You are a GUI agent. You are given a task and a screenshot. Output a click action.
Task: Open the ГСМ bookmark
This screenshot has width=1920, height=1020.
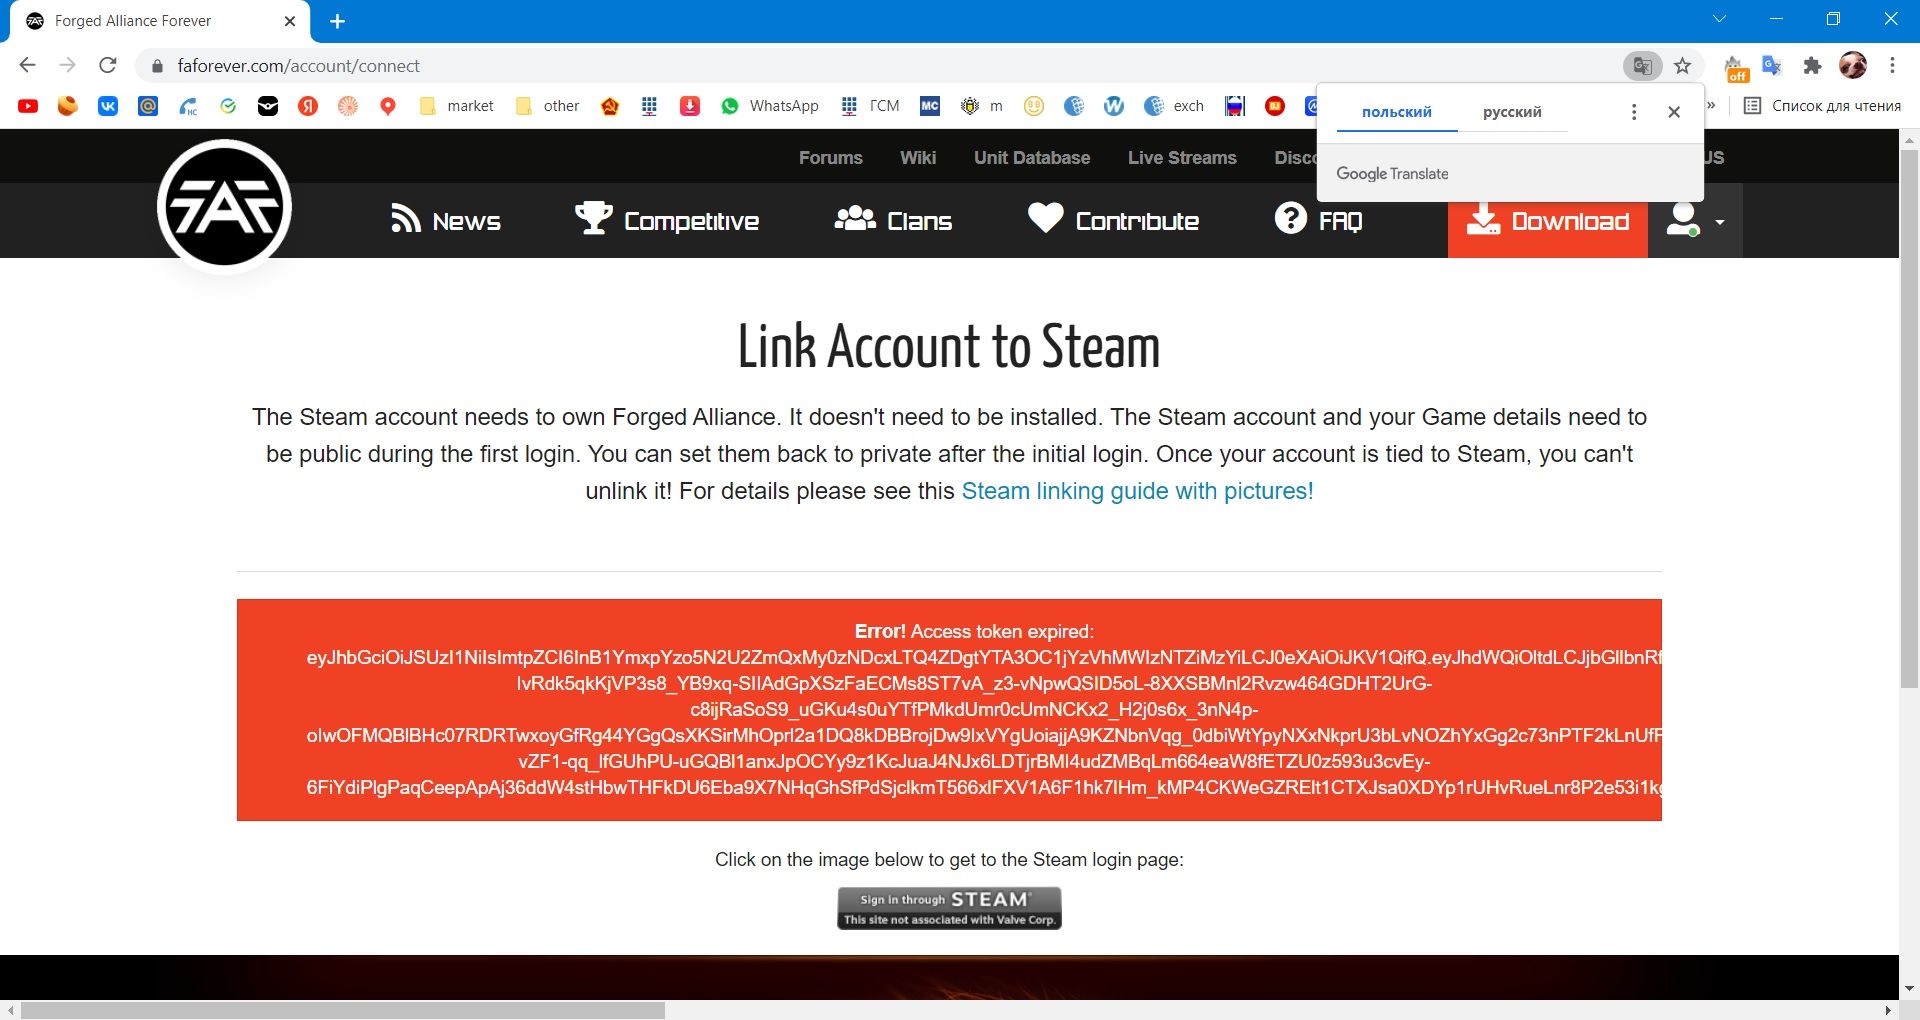[x=869, y=106]
